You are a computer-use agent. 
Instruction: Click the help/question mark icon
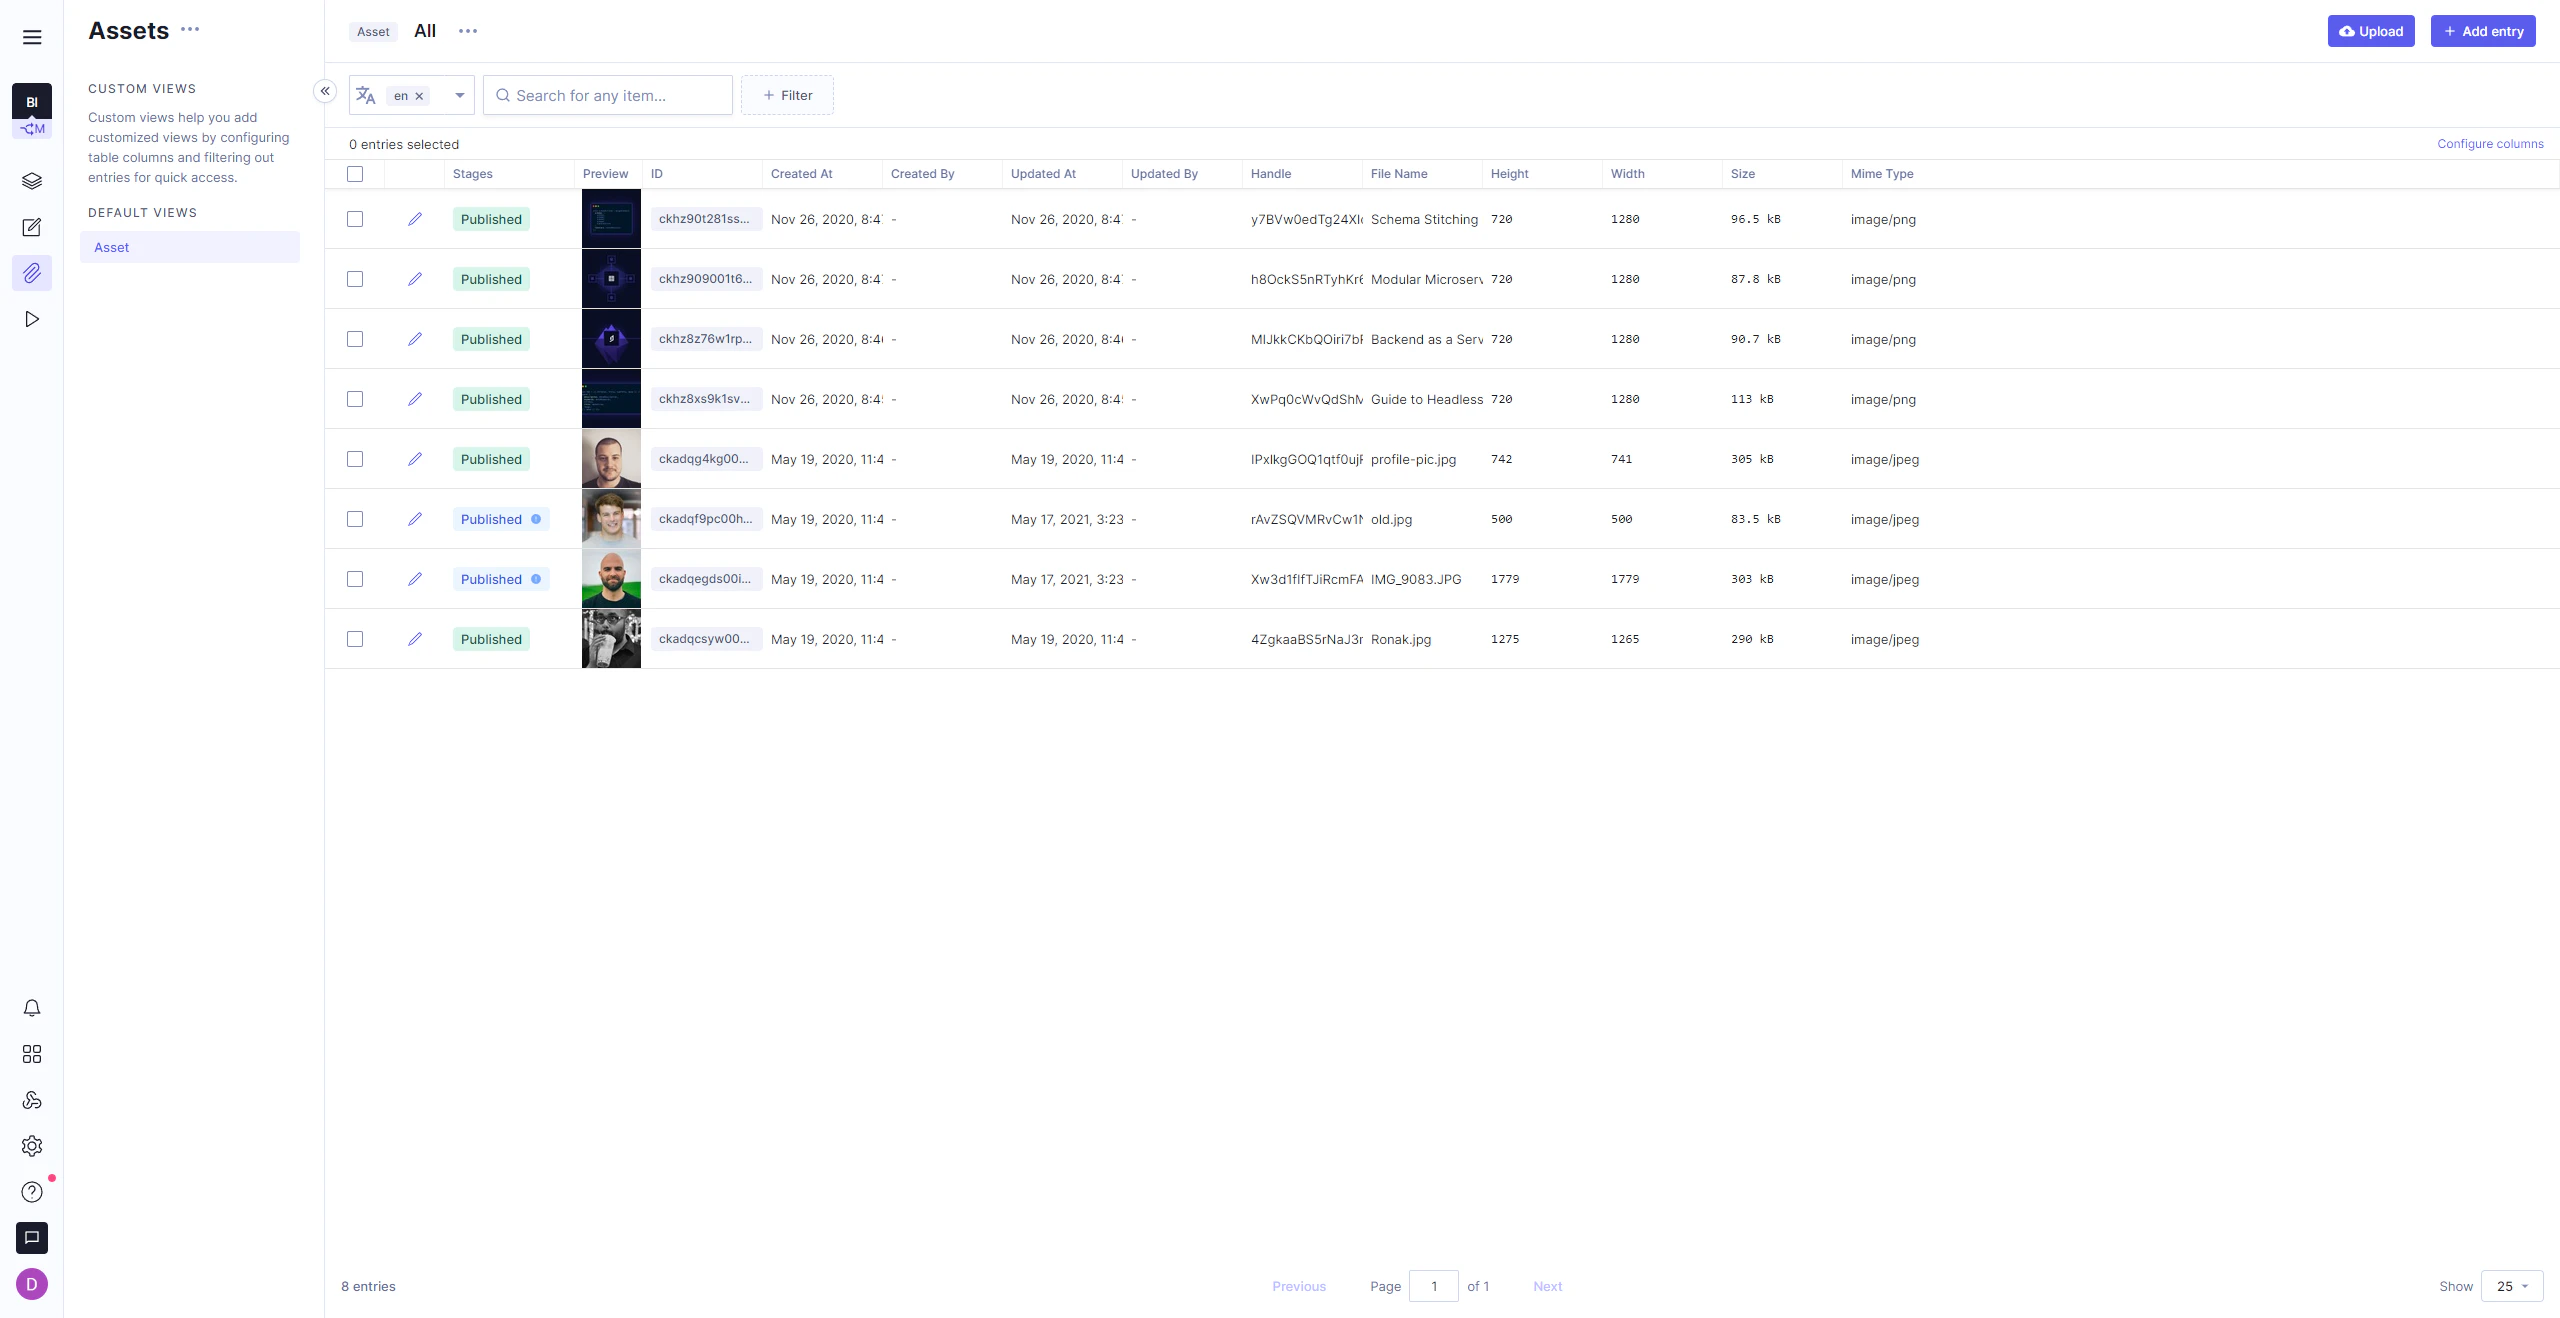(30, 1192)
